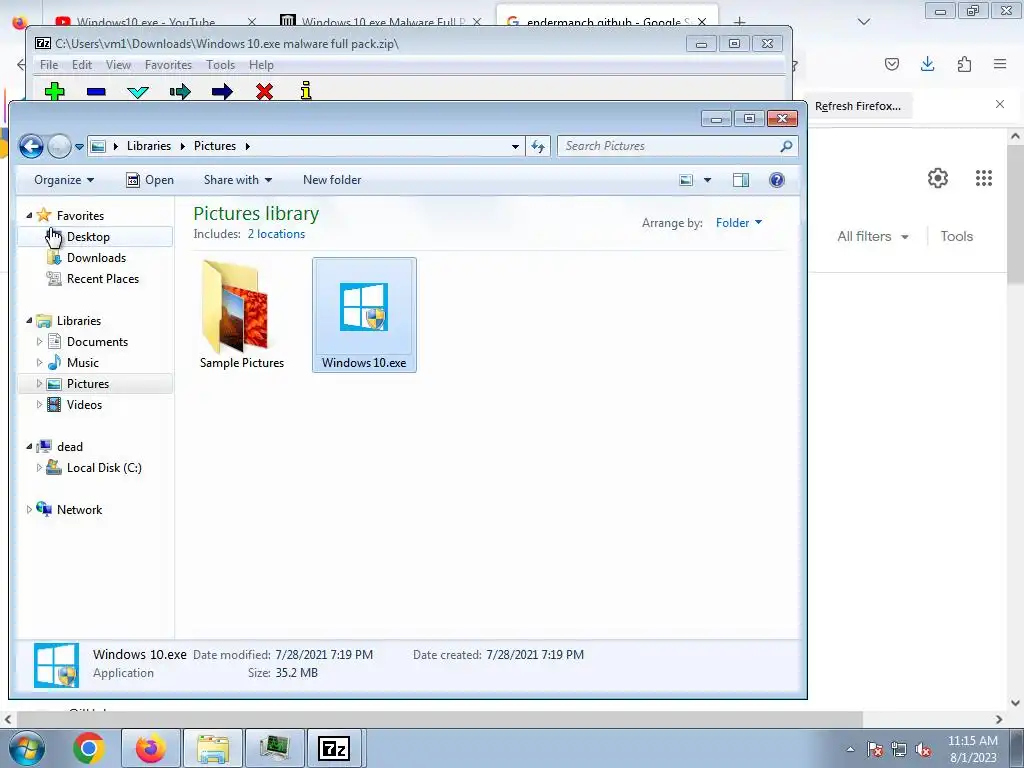
Task: Click the Open button in Explorer toolbar
Action: tap(150, 180)
